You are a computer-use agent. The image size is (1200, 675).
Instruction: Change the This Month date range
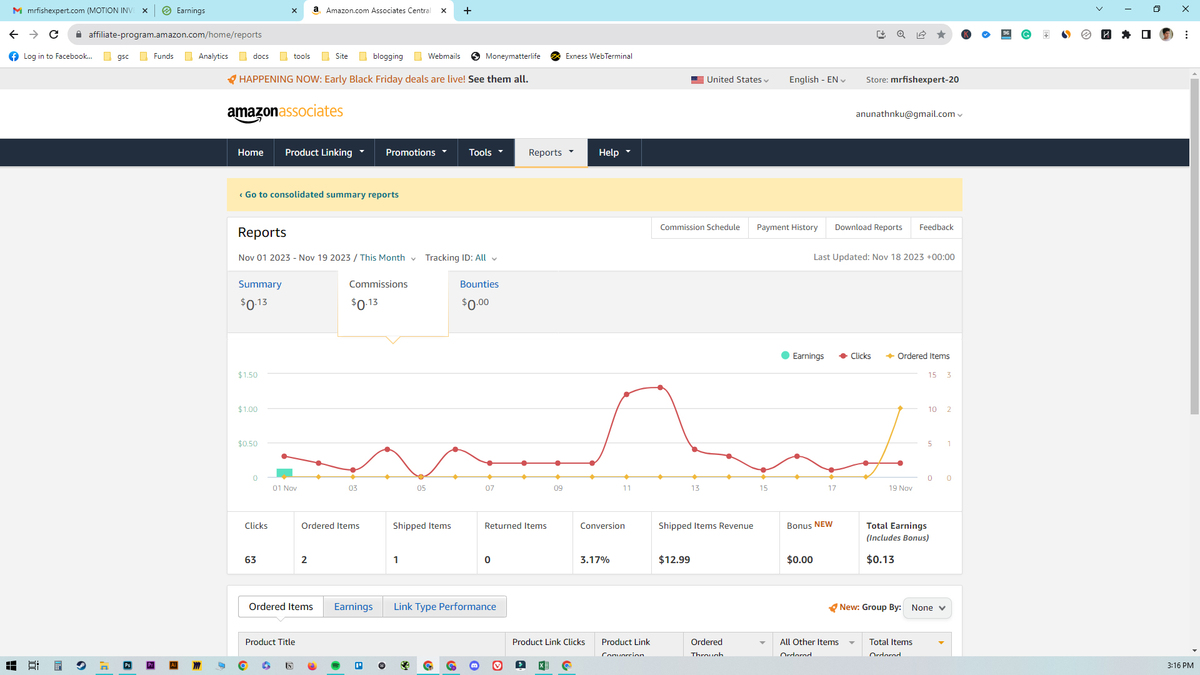tap(387, 258)
